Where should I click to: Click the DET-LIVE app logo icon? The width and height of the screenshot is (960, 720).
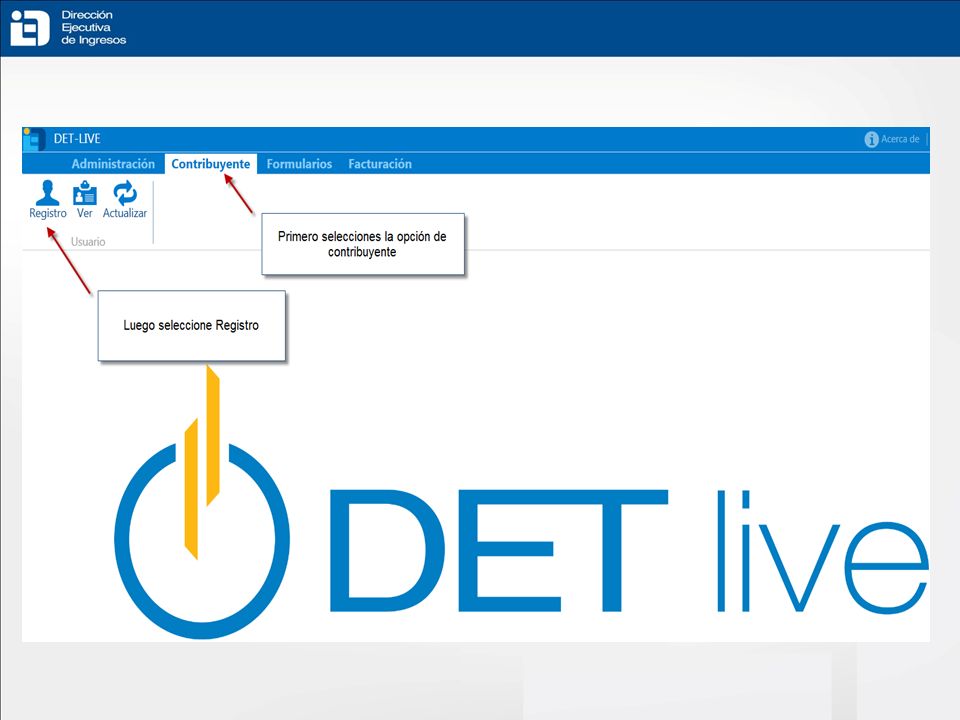tap(34, 140)
